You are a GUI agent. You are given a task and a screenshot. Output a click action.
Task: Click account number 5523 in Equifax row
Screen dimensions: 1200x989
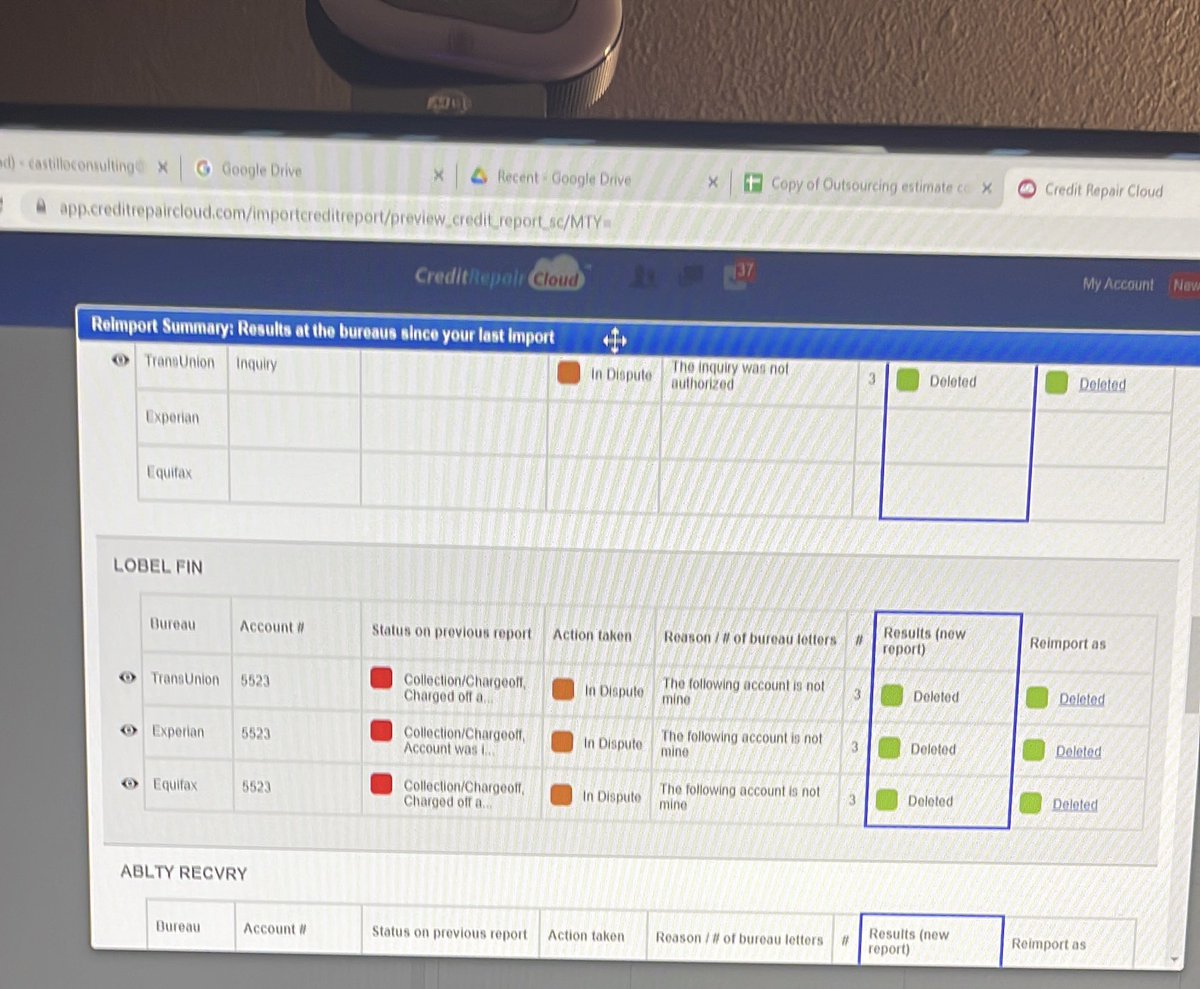[256, 787]
